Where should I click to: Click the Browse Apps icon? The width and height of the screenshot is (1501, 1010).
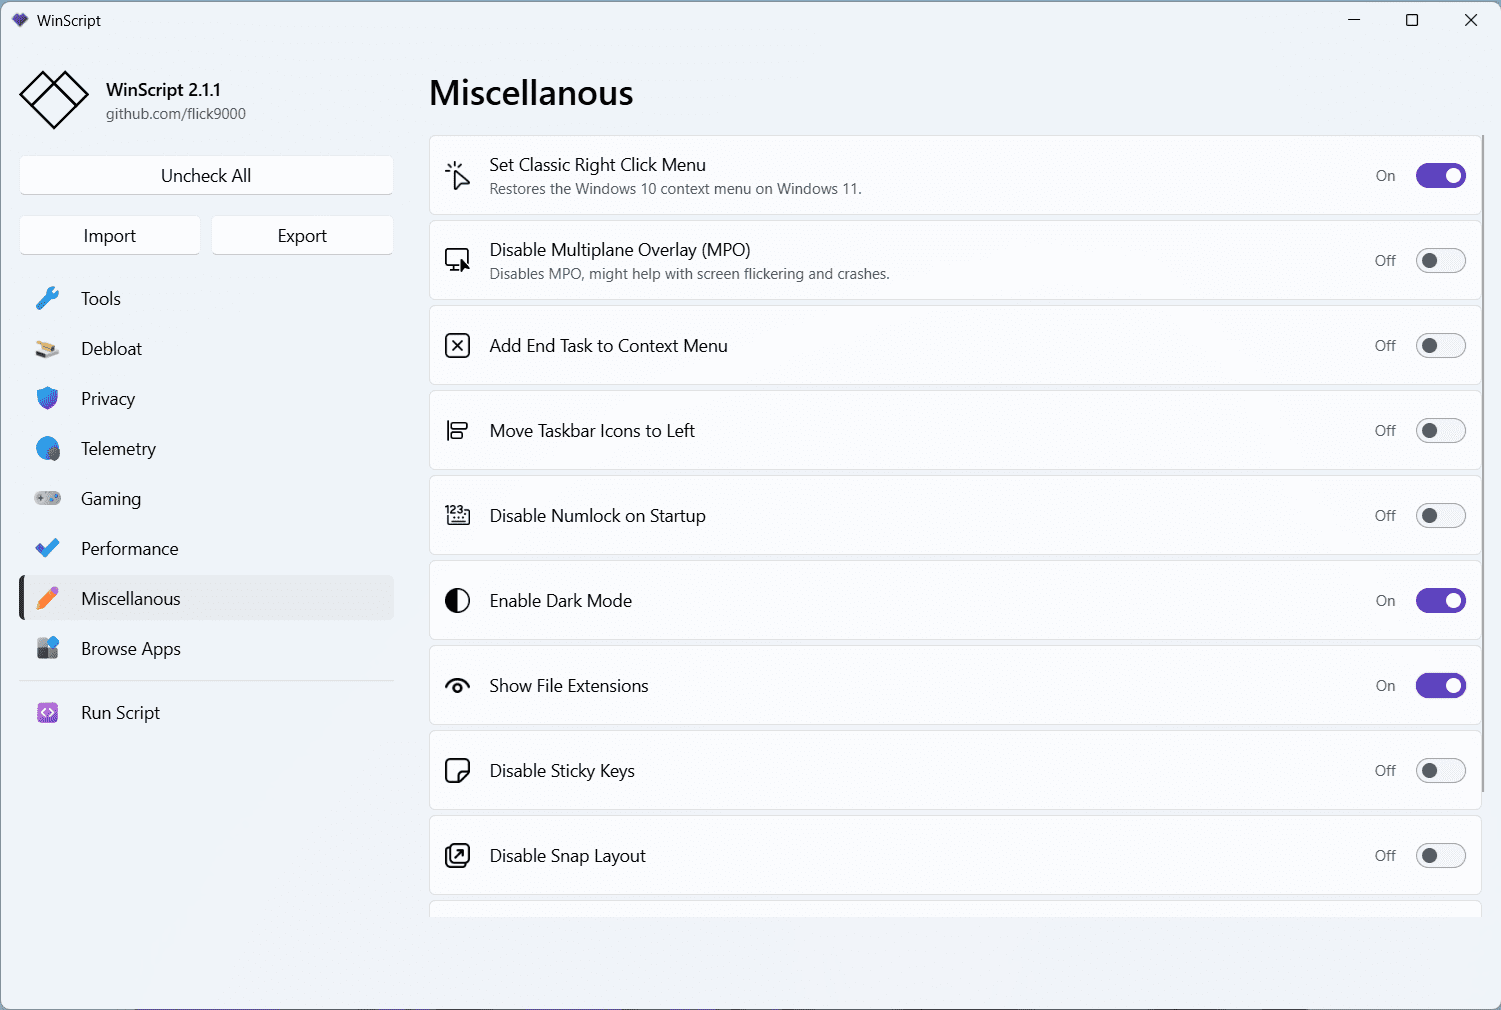[48, 648]
